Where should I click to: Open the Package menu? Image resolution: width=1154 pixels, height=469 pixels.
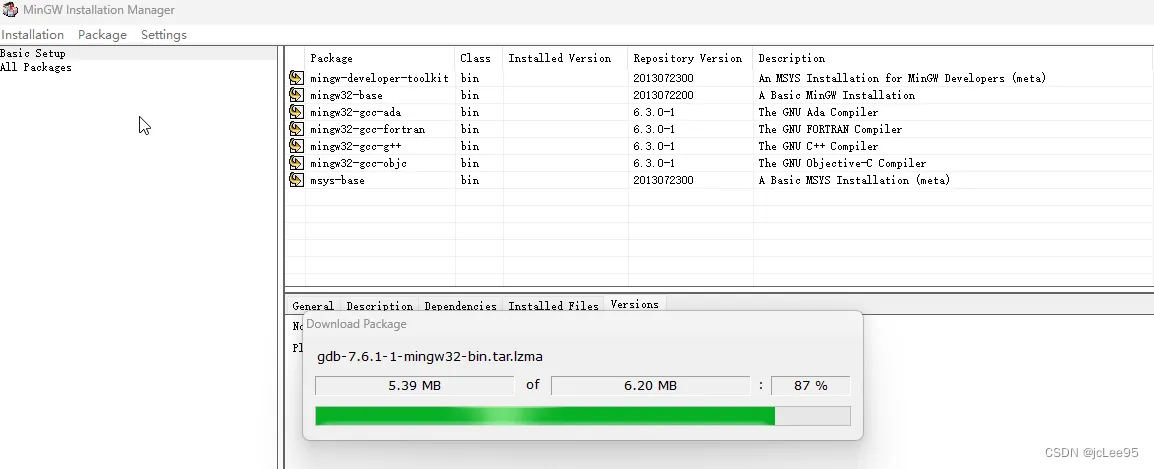tap(102, 35)
